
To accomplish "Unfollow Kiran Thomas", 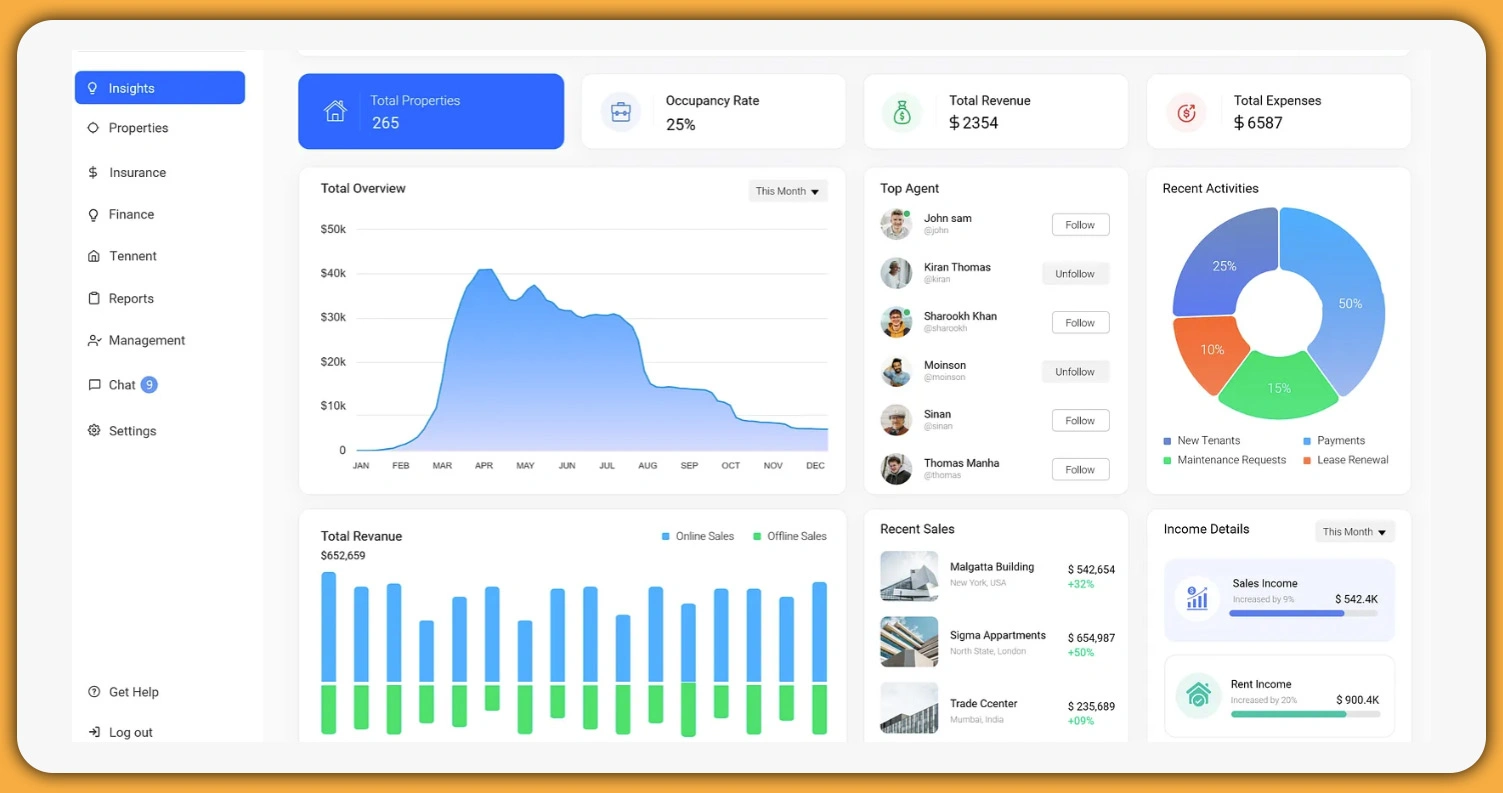I will [1075, 273].
